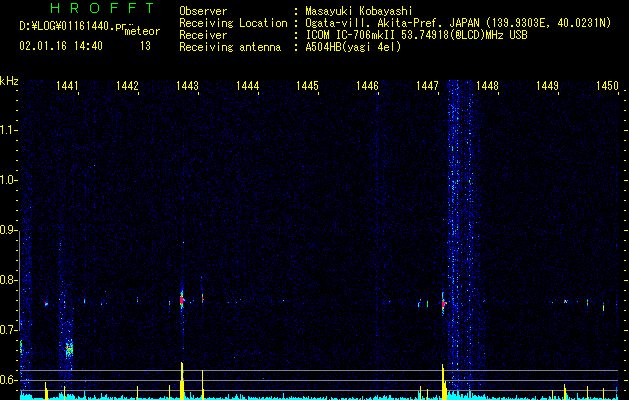
Task: Click the 1441 time axis marker
Action: click(67, 86)
